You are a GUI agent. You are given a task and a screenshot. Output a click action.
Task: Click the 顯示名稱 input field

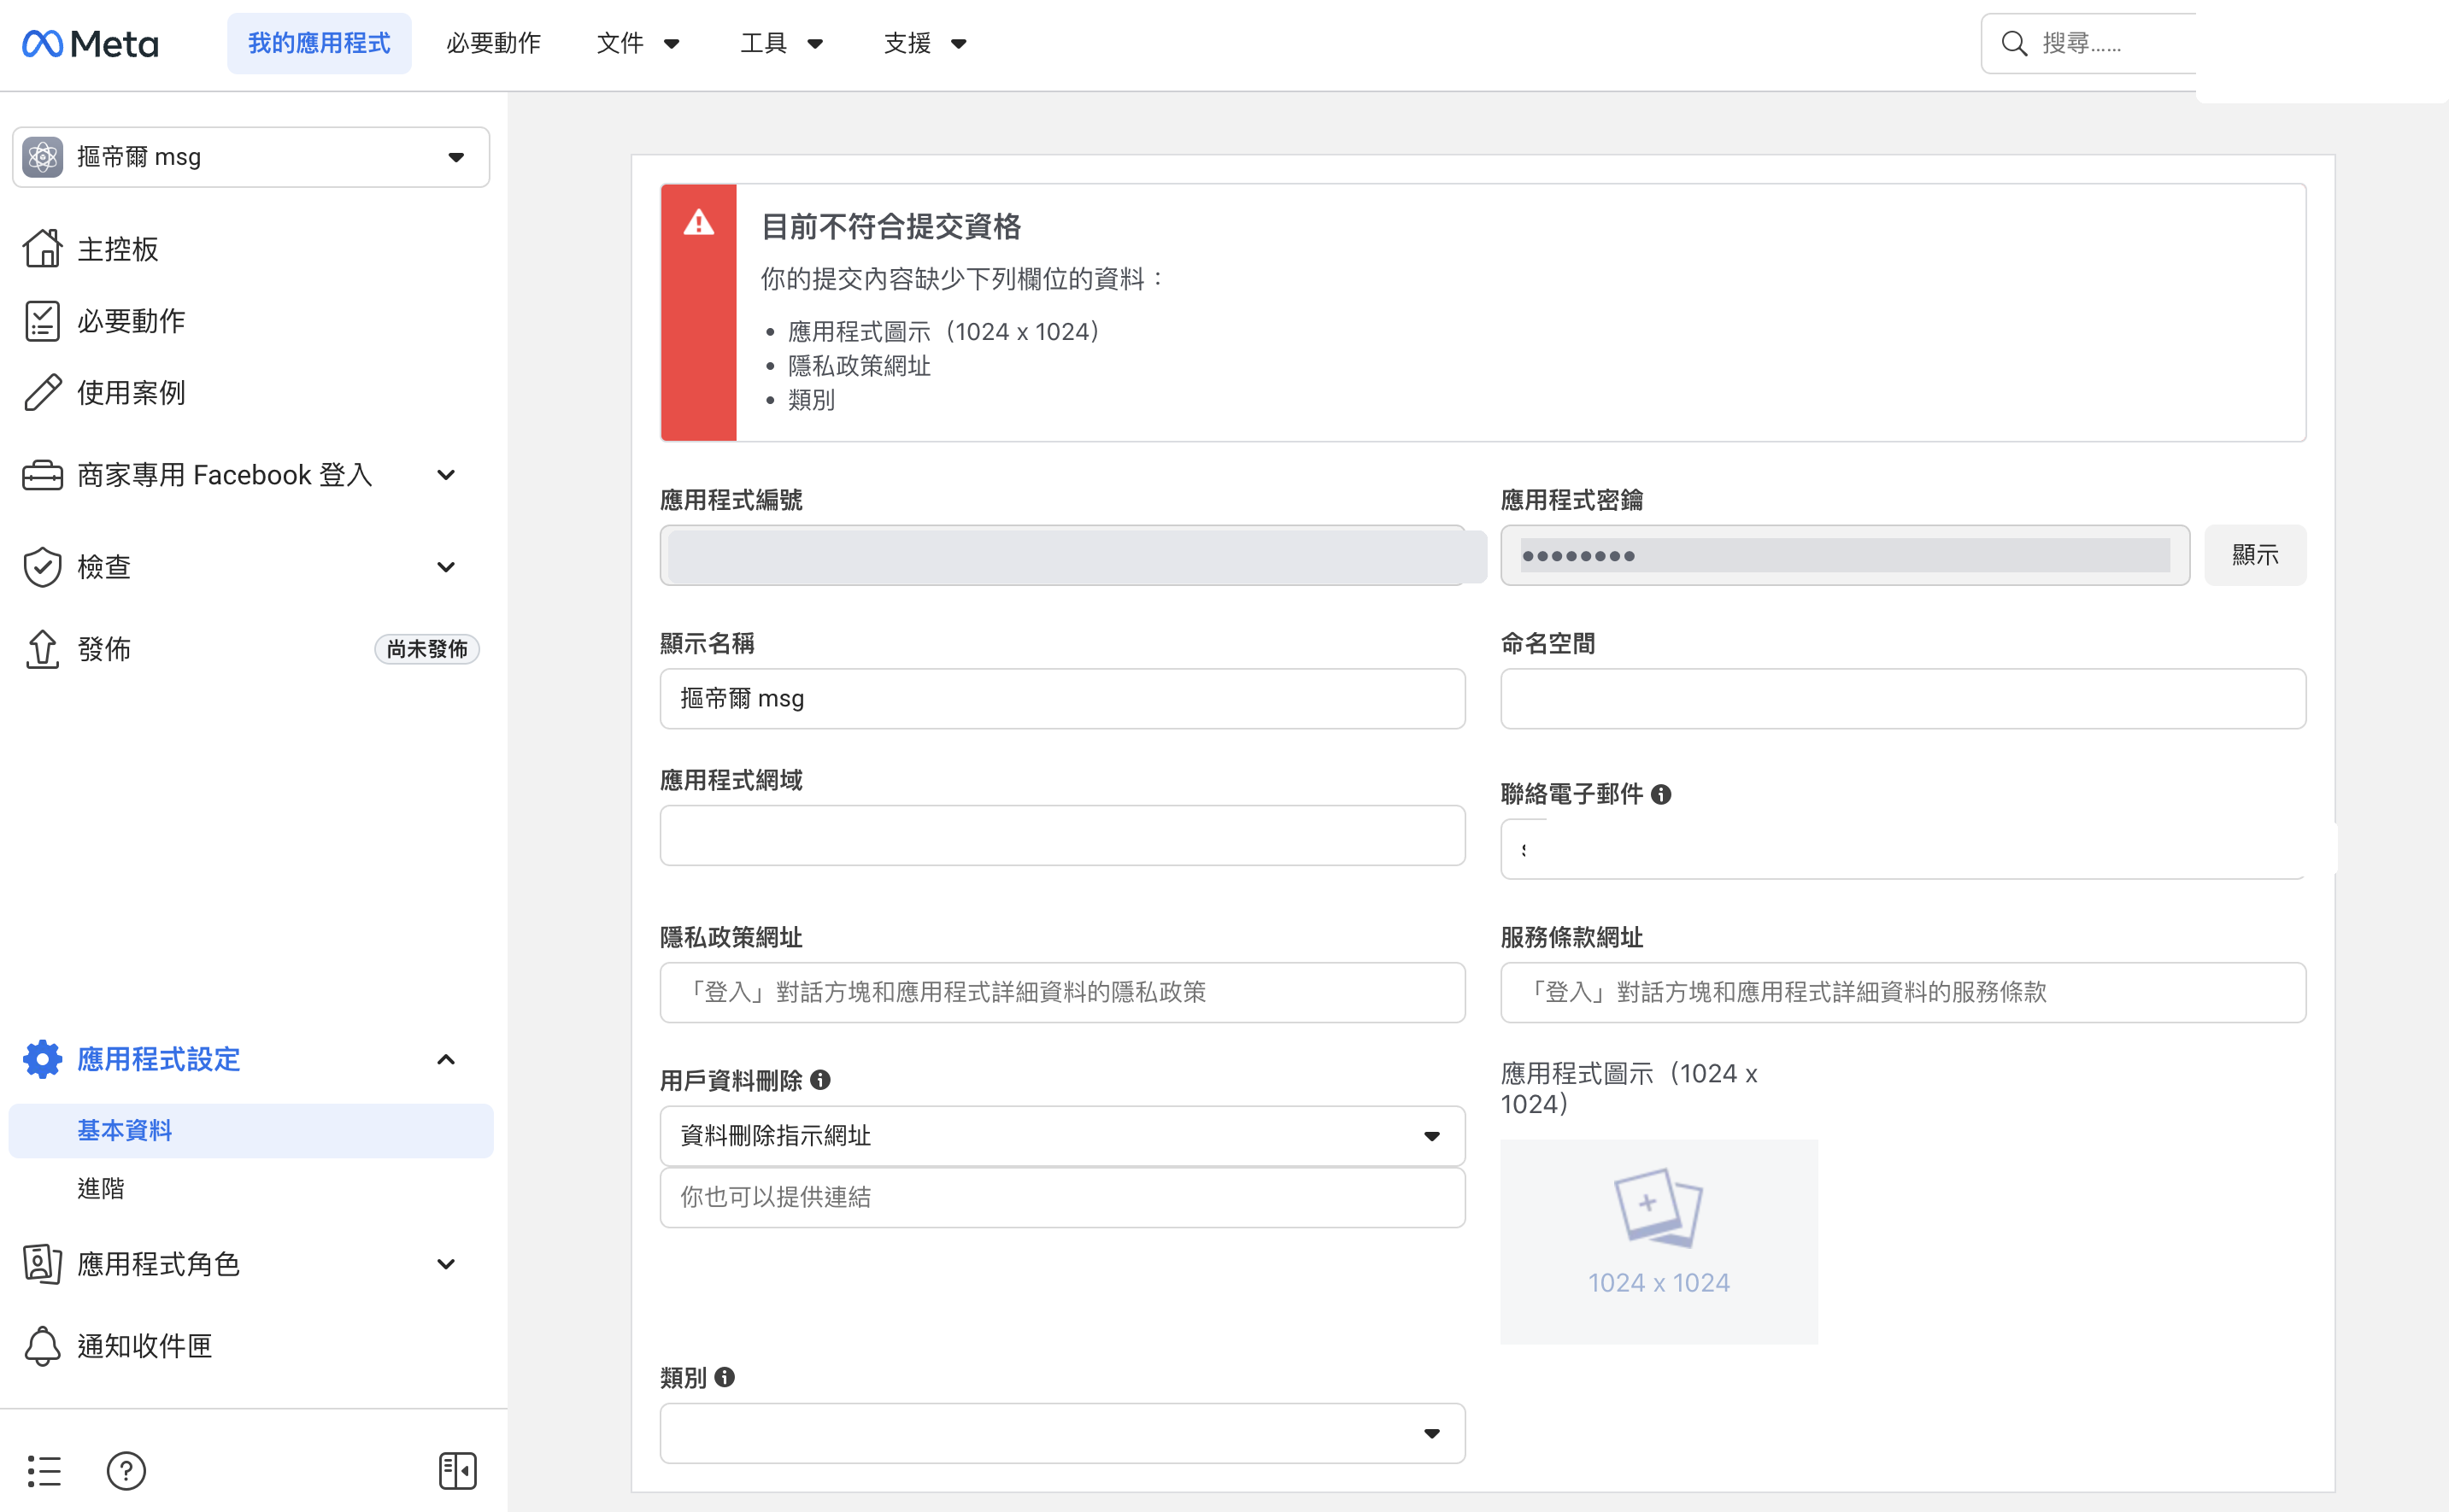point(1062,698)
